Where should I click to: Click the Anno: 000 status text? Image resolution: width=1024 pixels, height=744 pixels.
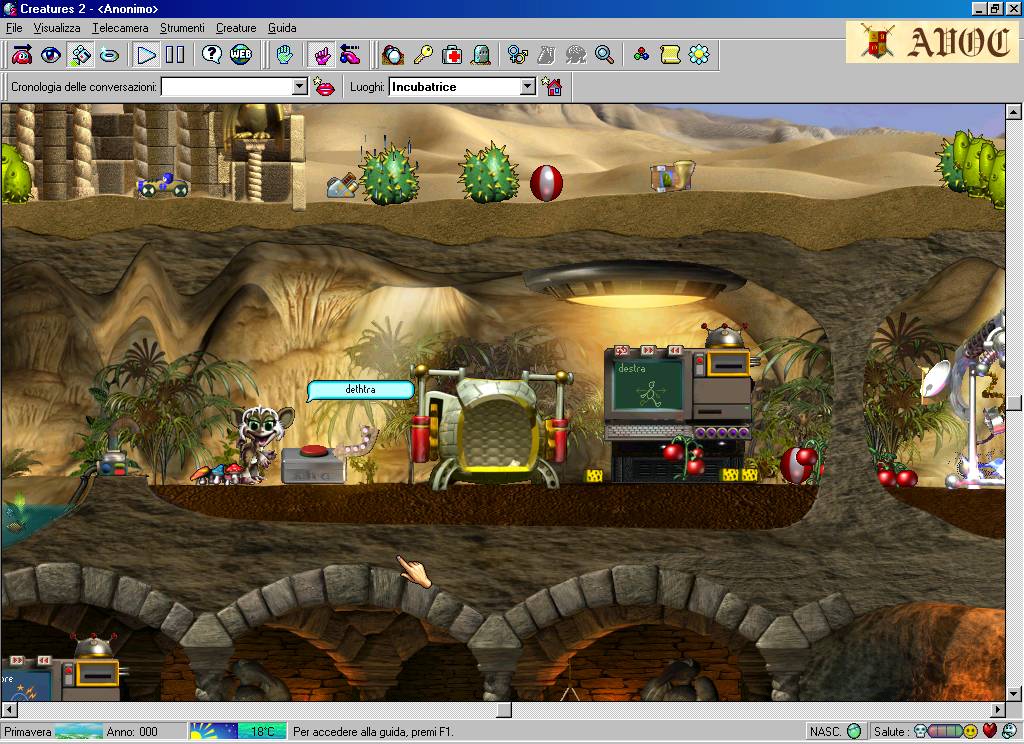(132, 732)
